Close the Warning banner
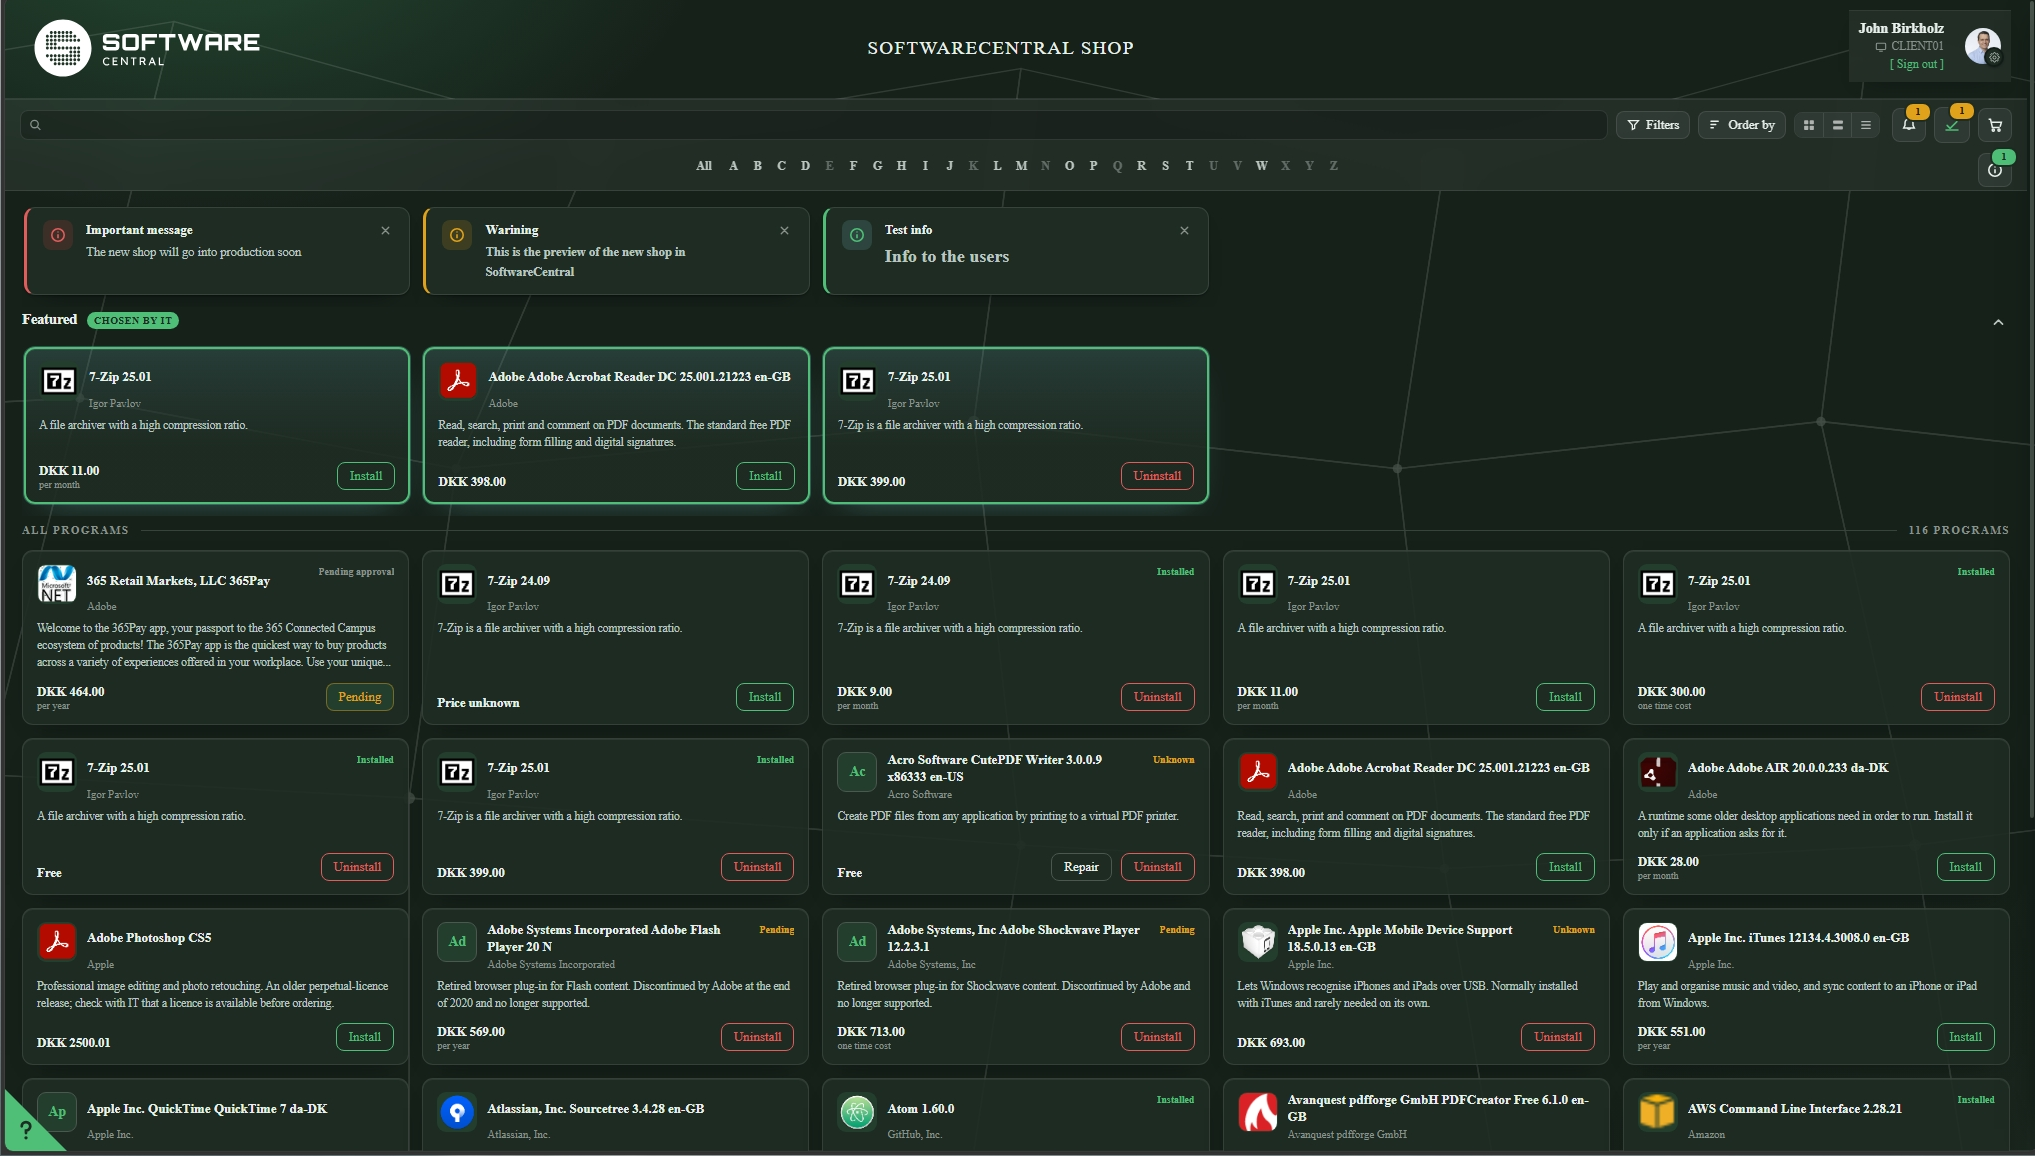The image size is (2035, 1156). coord(784,231)
